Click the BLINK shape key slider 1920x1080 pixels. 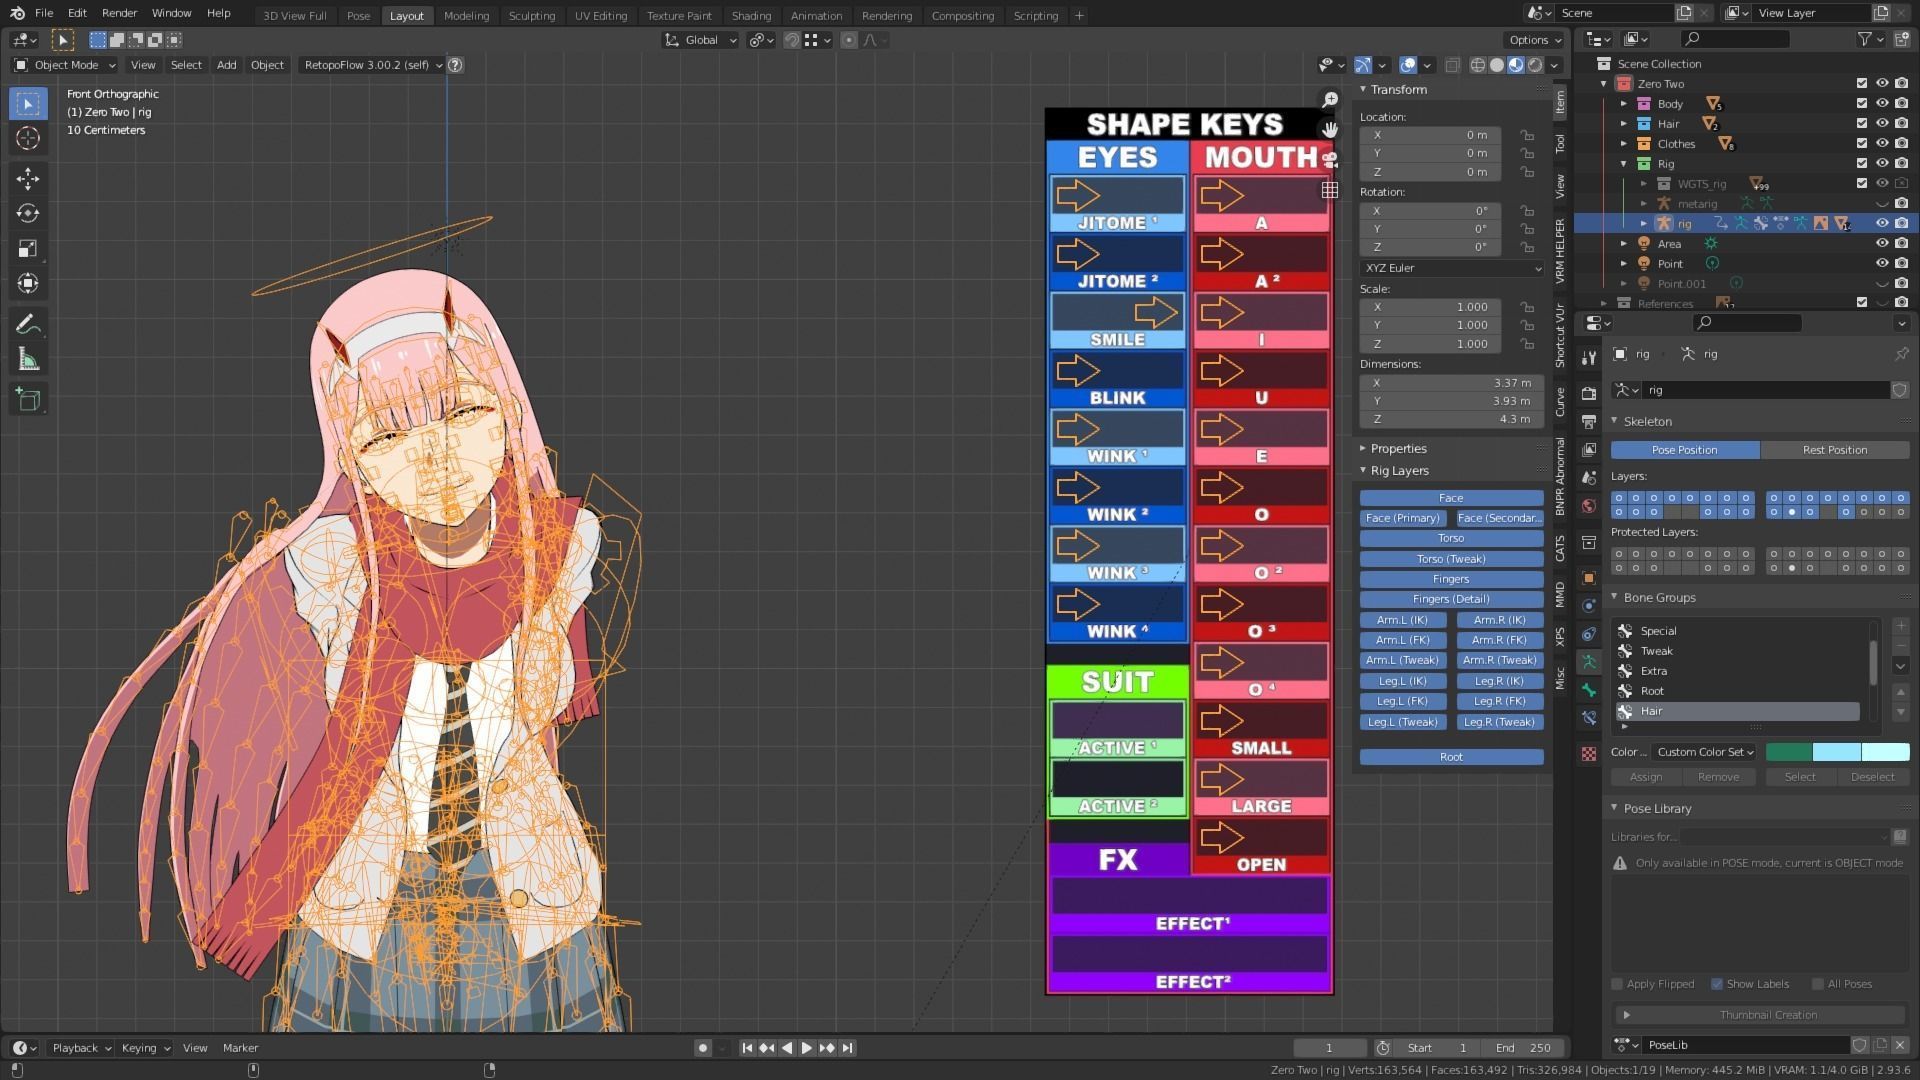tap(1117, 370)
